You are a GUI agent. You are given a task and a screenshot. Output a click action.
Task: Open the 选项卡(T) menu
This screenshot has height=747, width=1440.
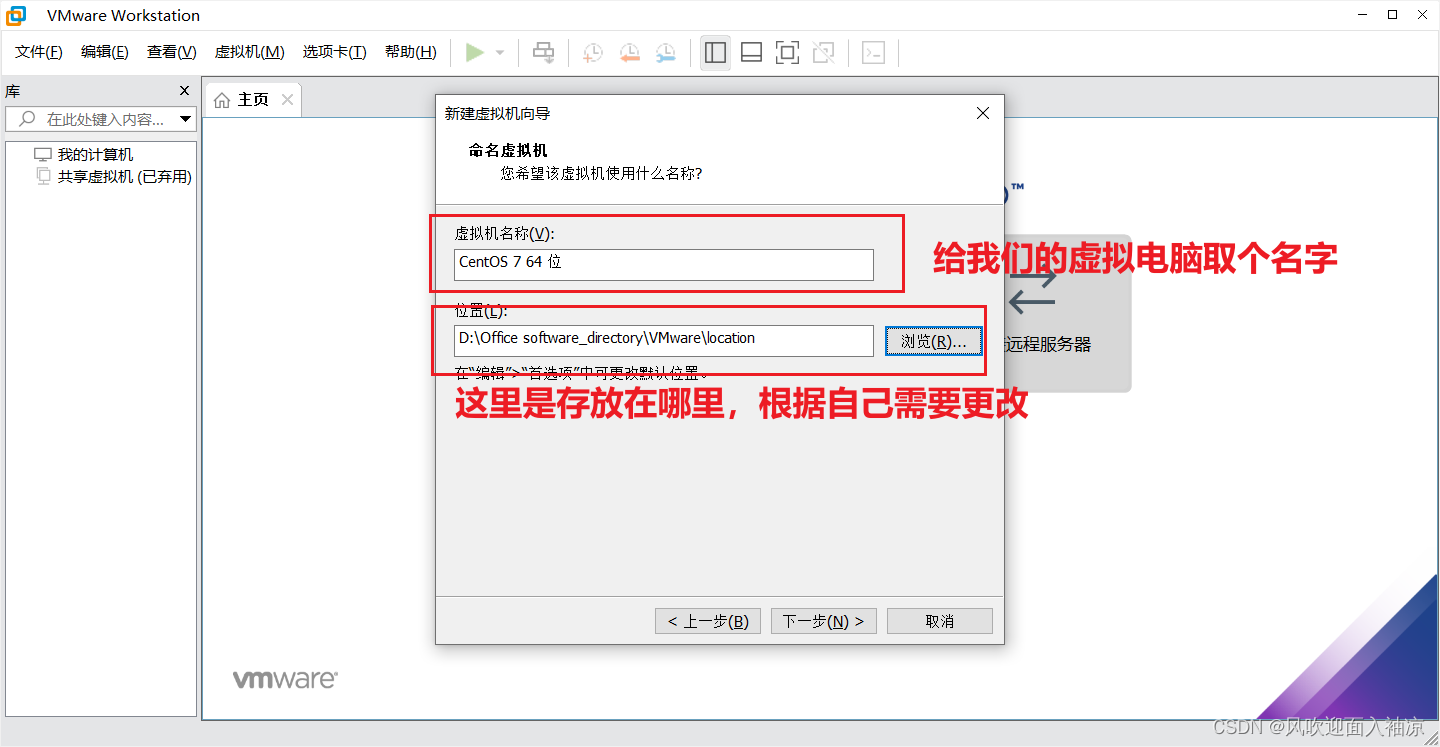click(x=335, y=52)
